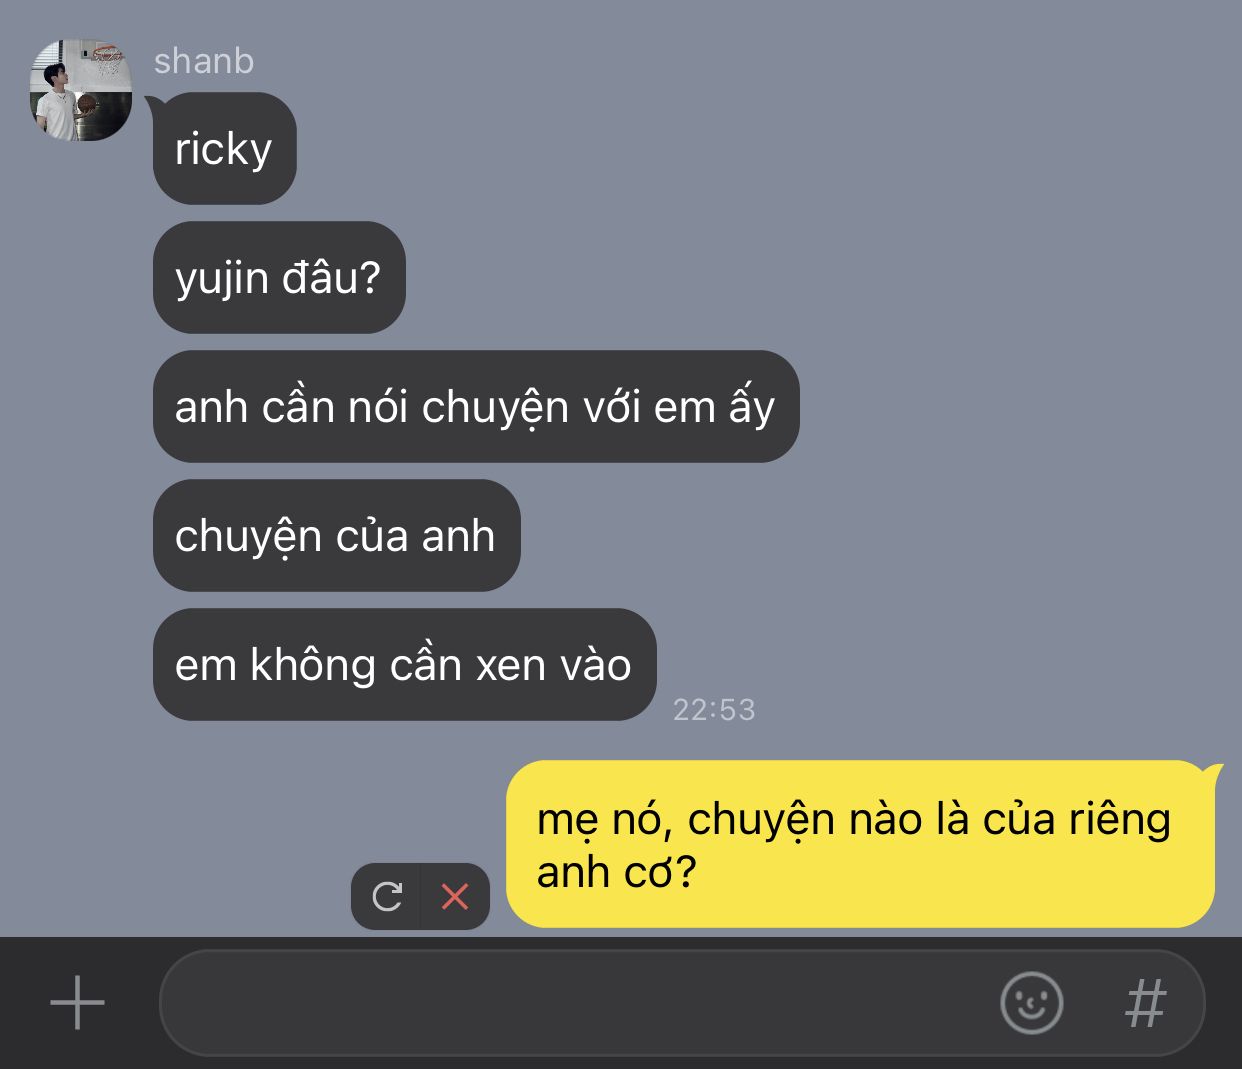Select the 'ricky' message bubble
The image size is (1242, 1069).
pyautogui.click(x=224, y=148)
